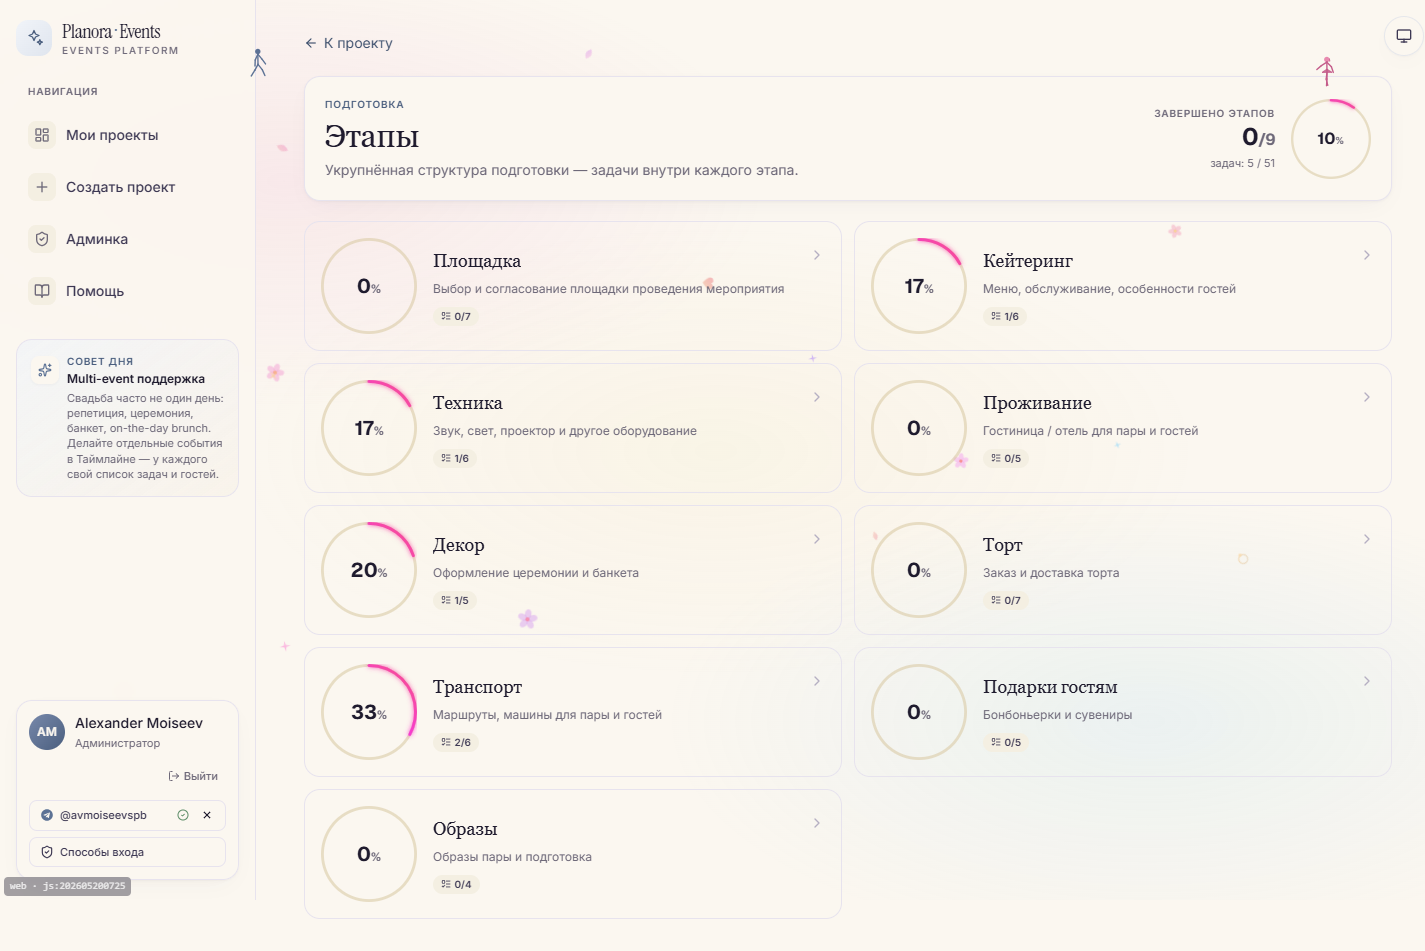
Task: Expand the Площадка stage via its chevron
Action: tap(817, 255)
